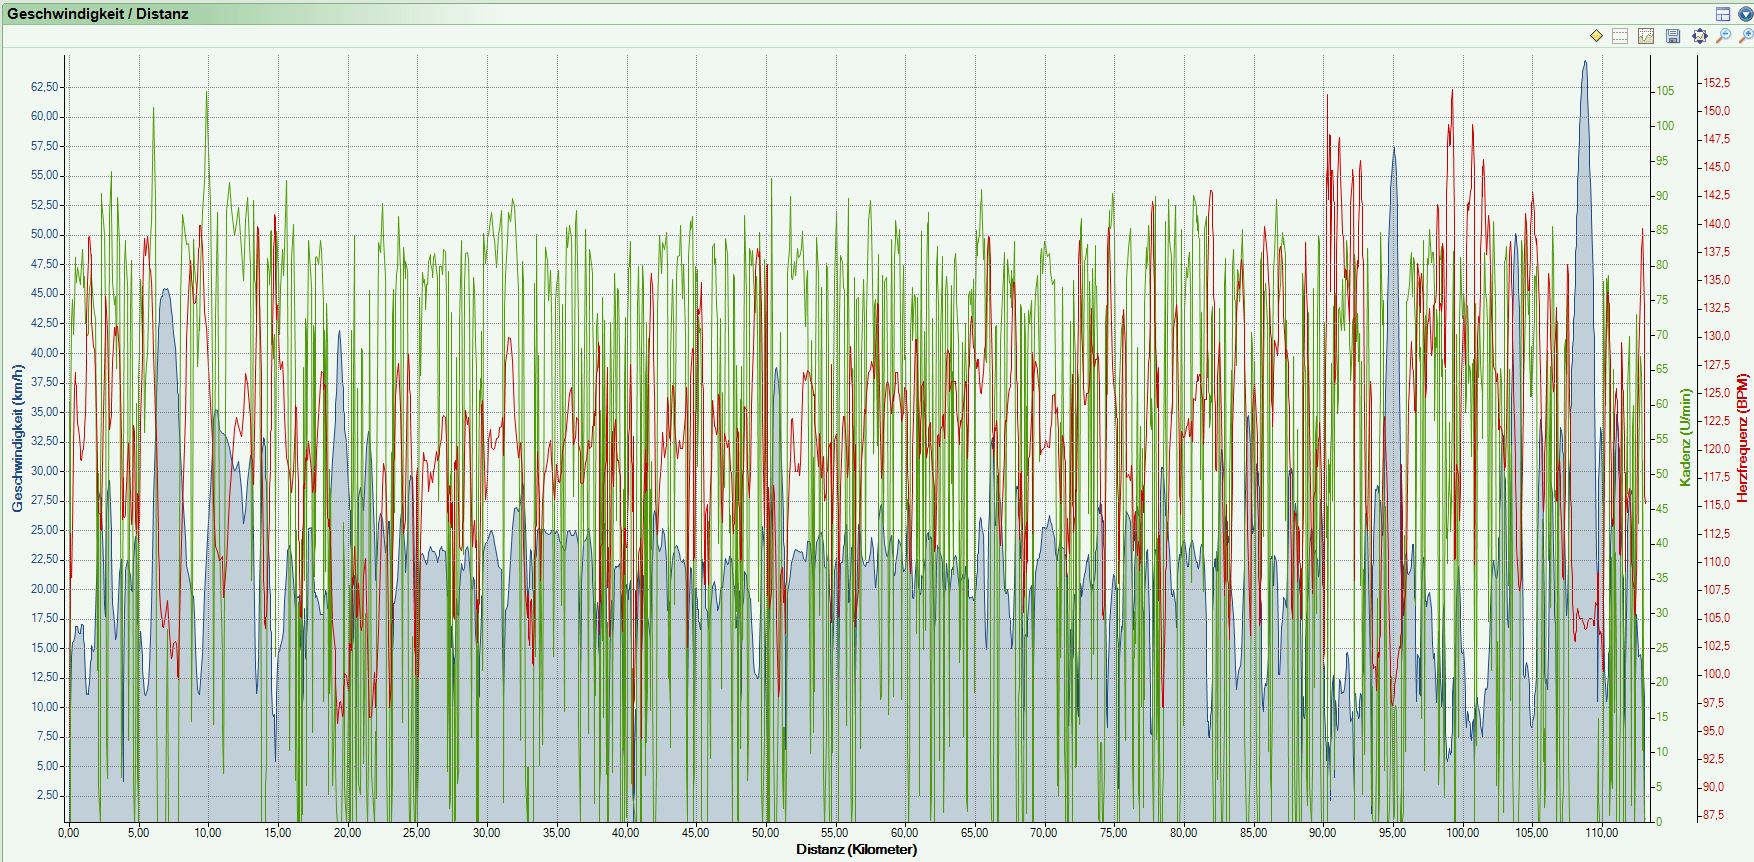Save the chart with the floppy disk icon
The height and width of the screenshot is (862, 1754).
[x=1673, y=36]
